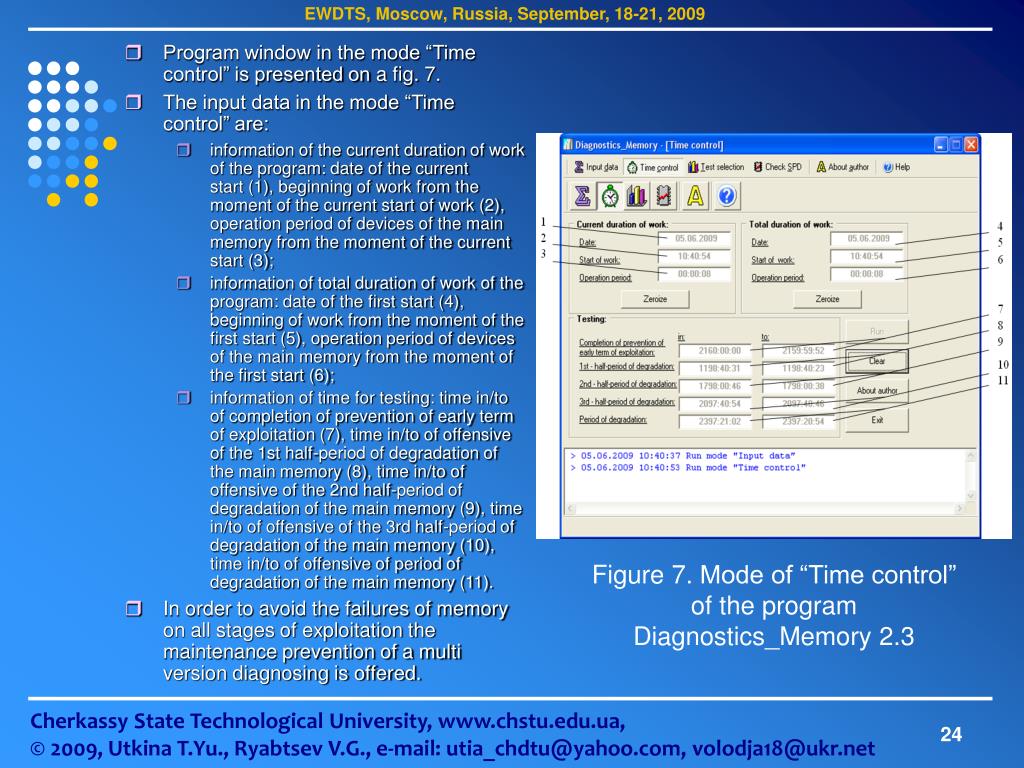Click the Date field in Current duration

pos(694,238)
